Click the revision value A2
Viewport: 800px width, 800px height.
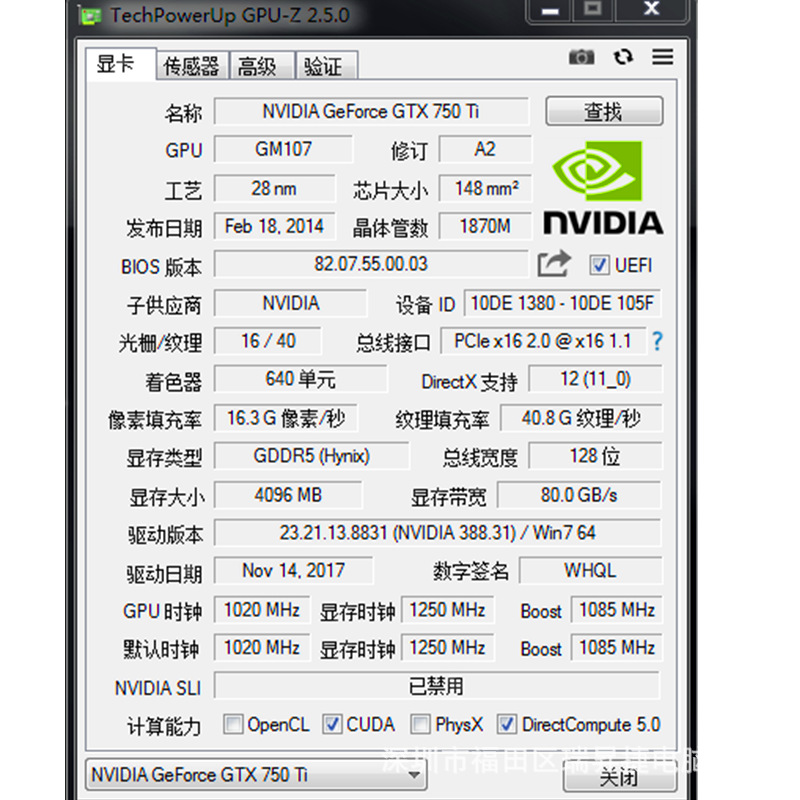point(485,149)
